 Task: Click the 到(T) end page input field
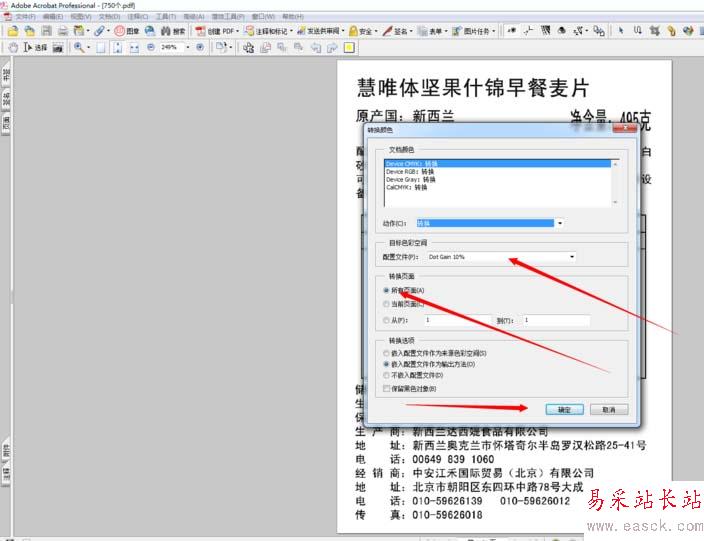[x=556, y=320]
